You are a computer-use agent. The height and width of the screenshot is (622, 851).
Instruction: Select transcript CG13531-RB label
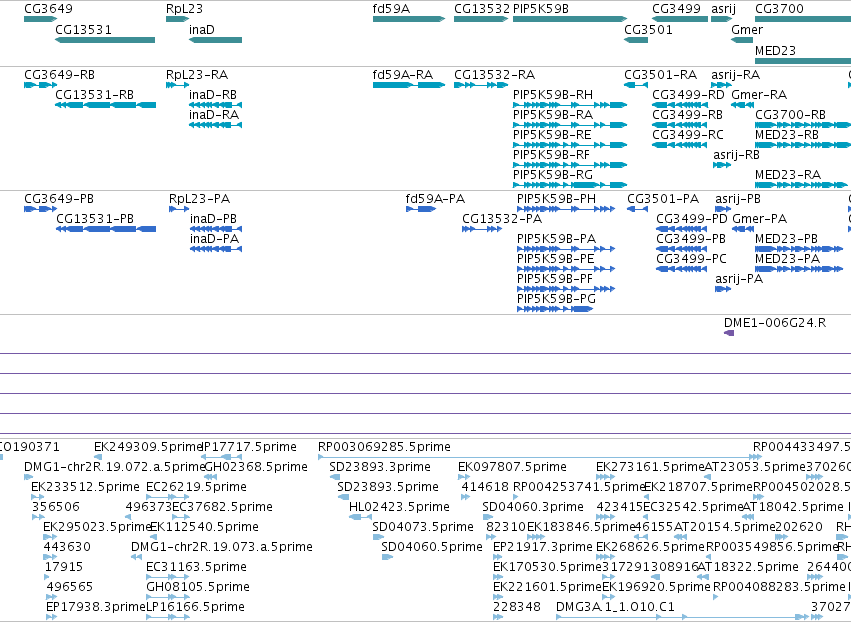point(94,95)
